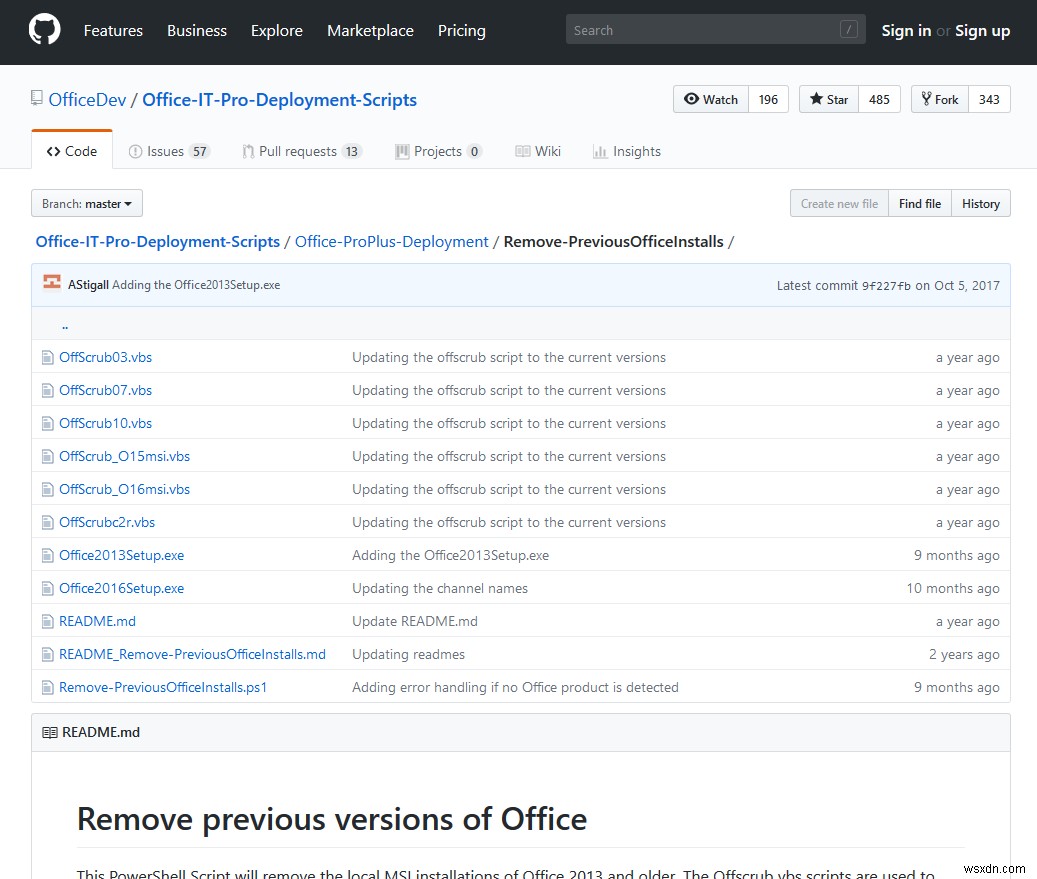Click the Find file button
The height and width of the screenshot is (879, 1037).
(919, 203)
